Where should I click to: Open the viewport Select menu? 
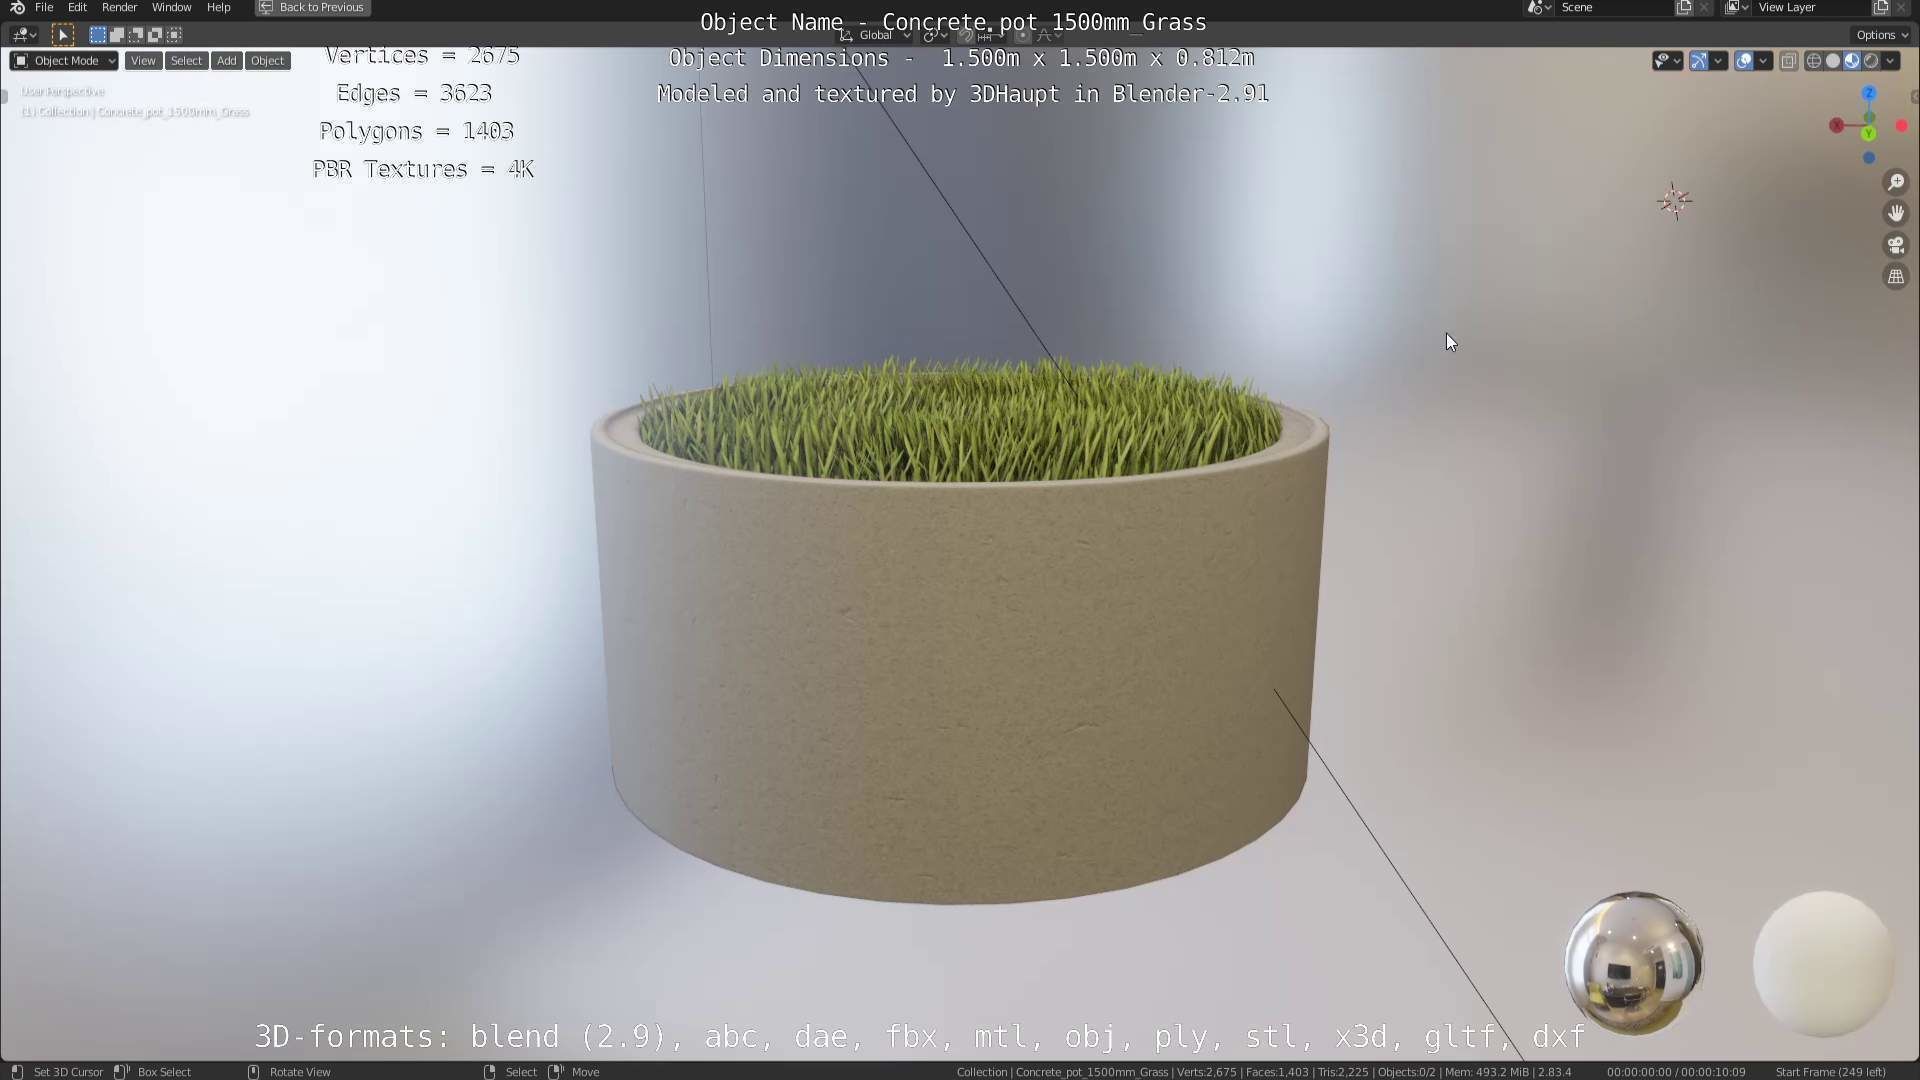(186, 61)
